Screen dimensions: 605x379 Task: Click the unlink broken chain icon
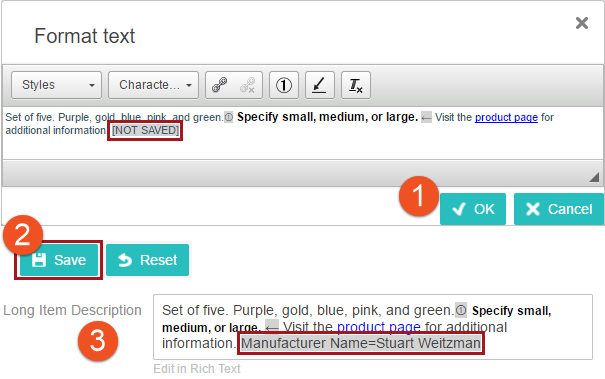click(248, 85)
